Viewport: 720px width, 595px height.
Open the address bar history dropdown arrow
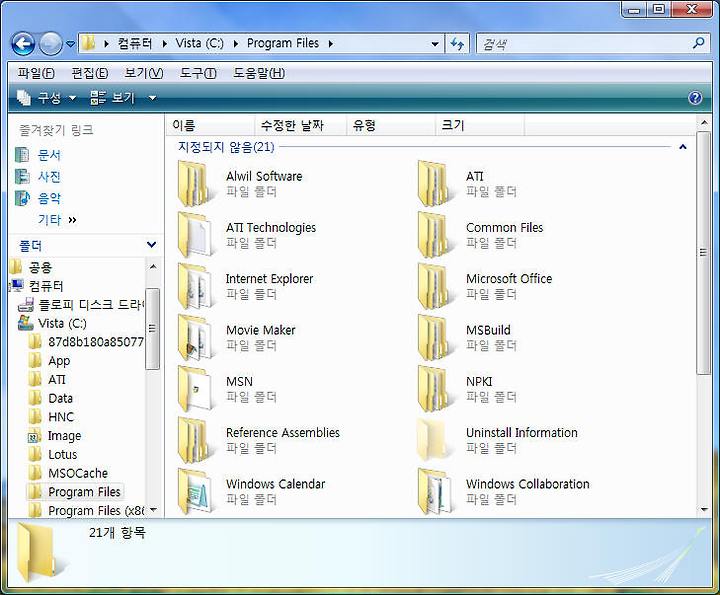click(x=435, y=44)
